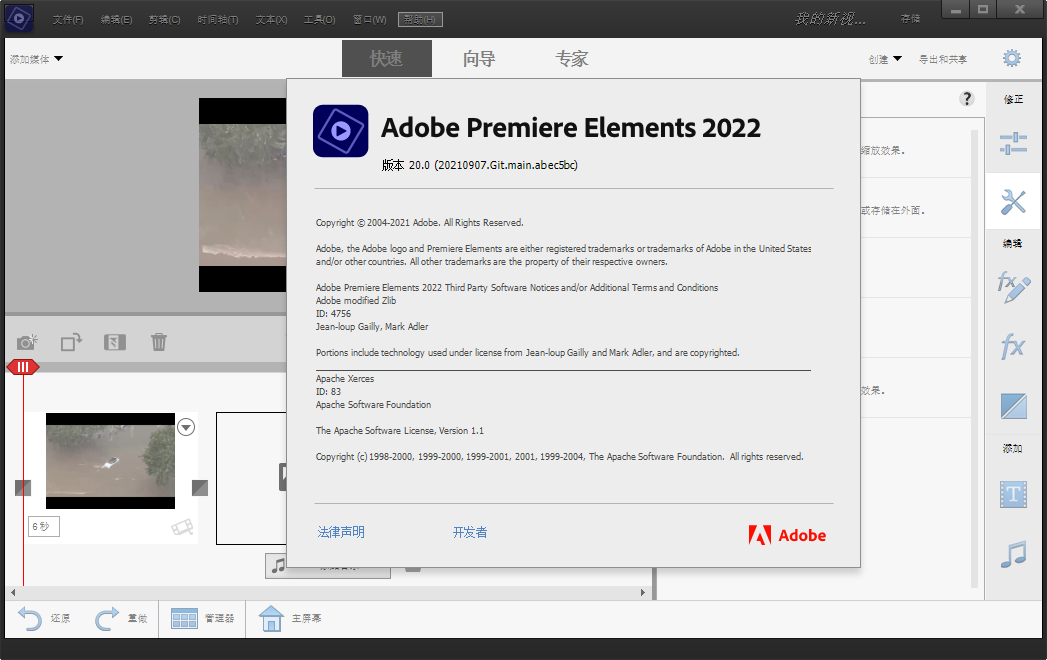Click the 开发者 link

(x=469, y=532)
